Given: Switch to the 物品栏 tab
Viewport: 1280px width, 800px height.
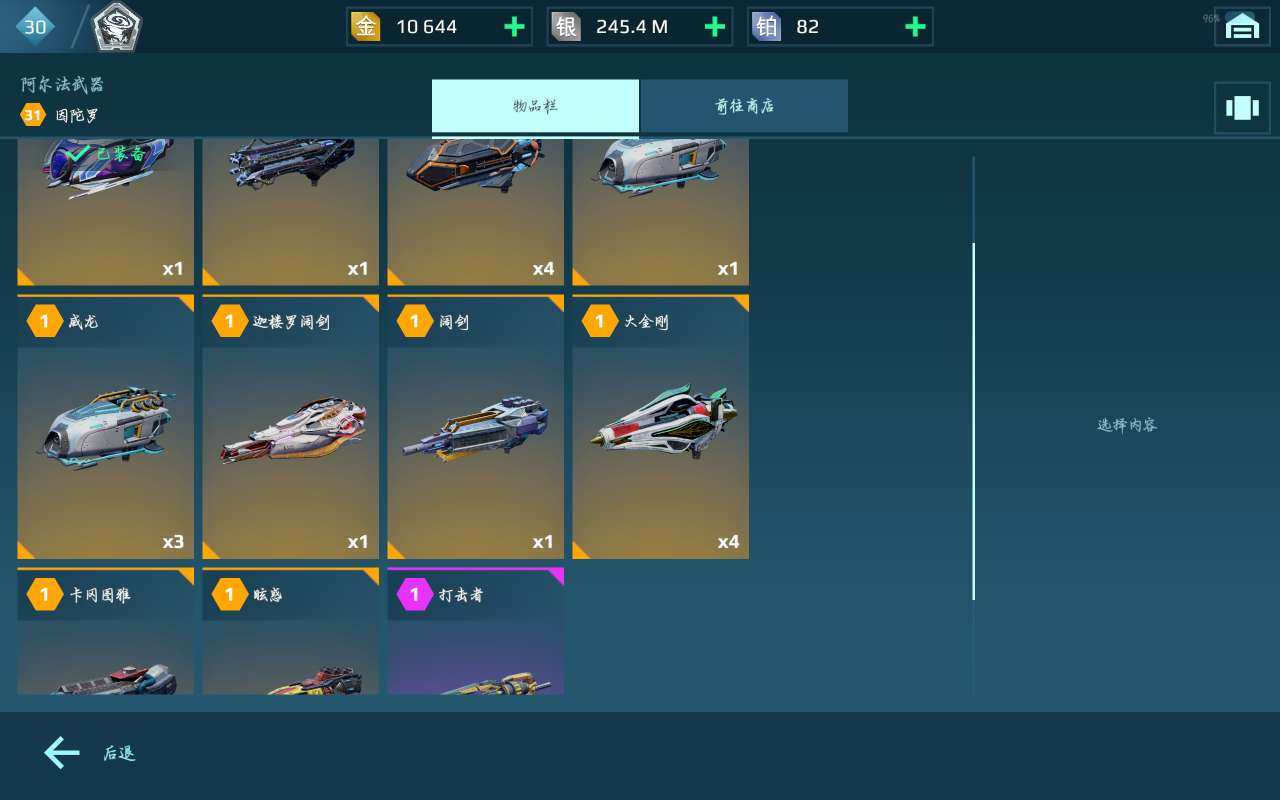Looking at the screenshot, I should (535, 106).
